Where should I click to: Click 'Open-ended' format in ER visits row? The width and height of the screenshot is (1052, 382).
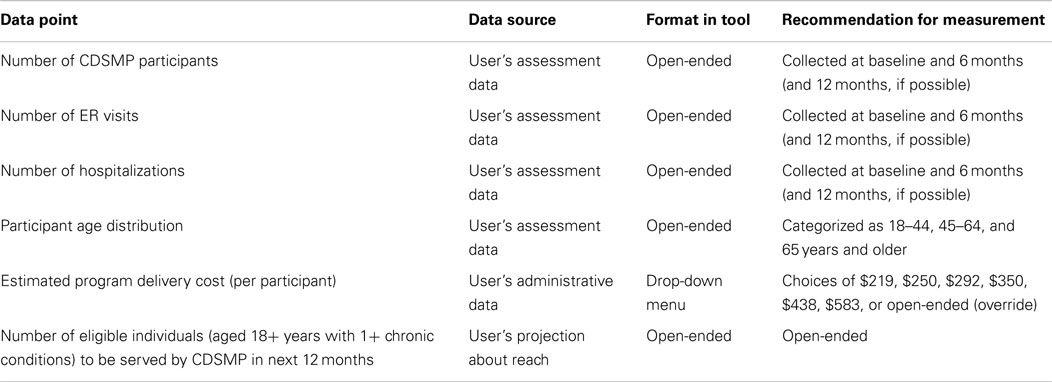689,115
